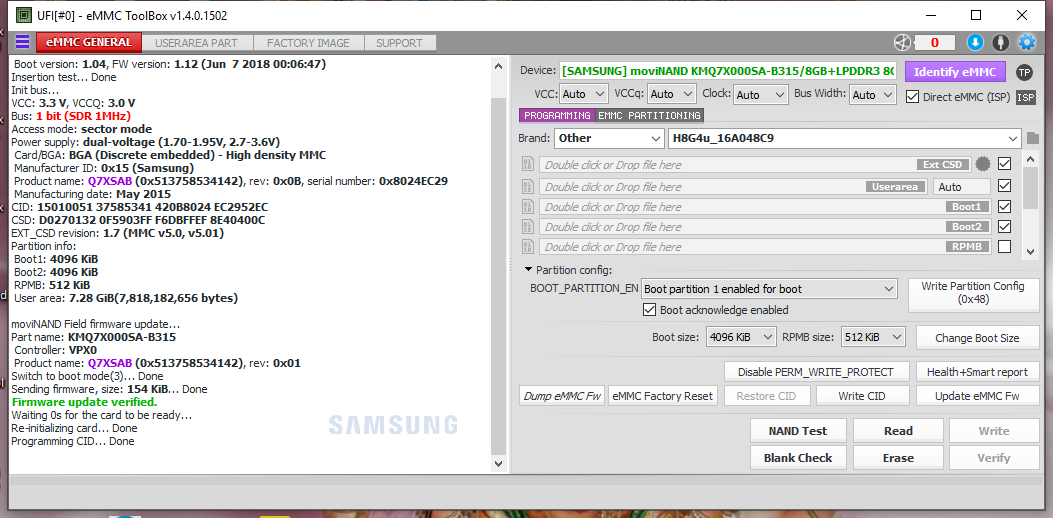Uncheck the Boot1 checkbox
Screen dimensions: 1053x518
pyautogui.click(x=1005, y=206)
